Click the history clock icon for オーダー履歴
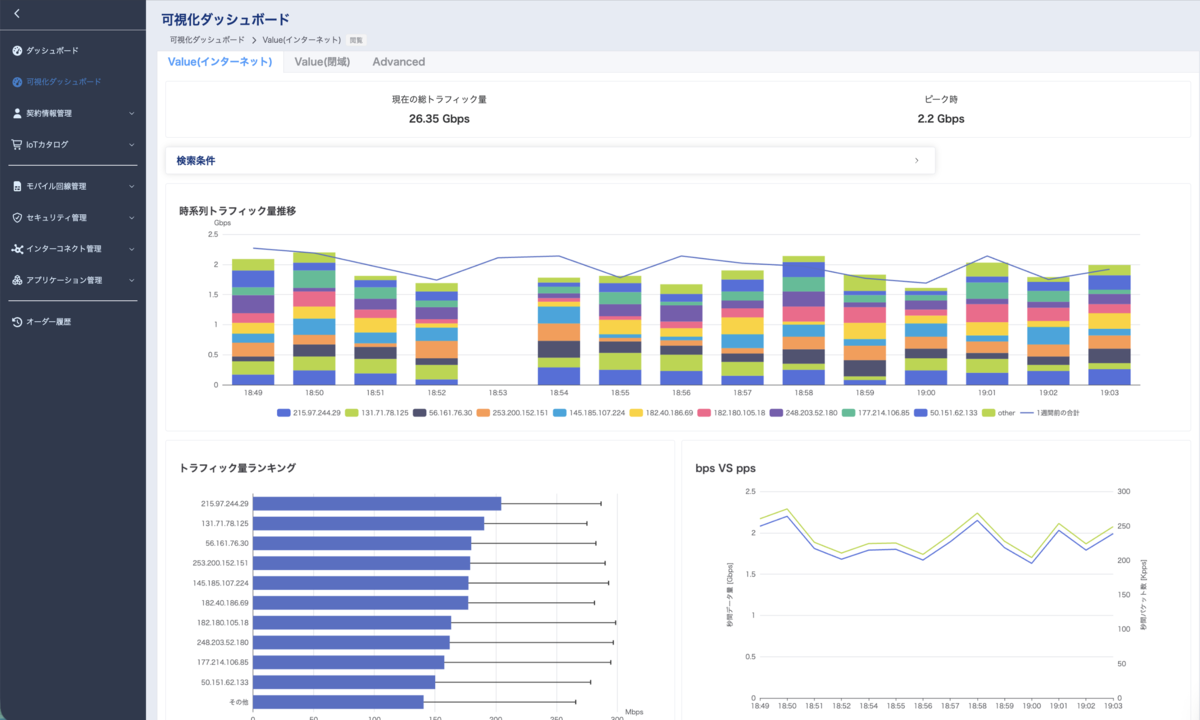The height and width of the screenshot is (720, 1200). click(17, 322)
